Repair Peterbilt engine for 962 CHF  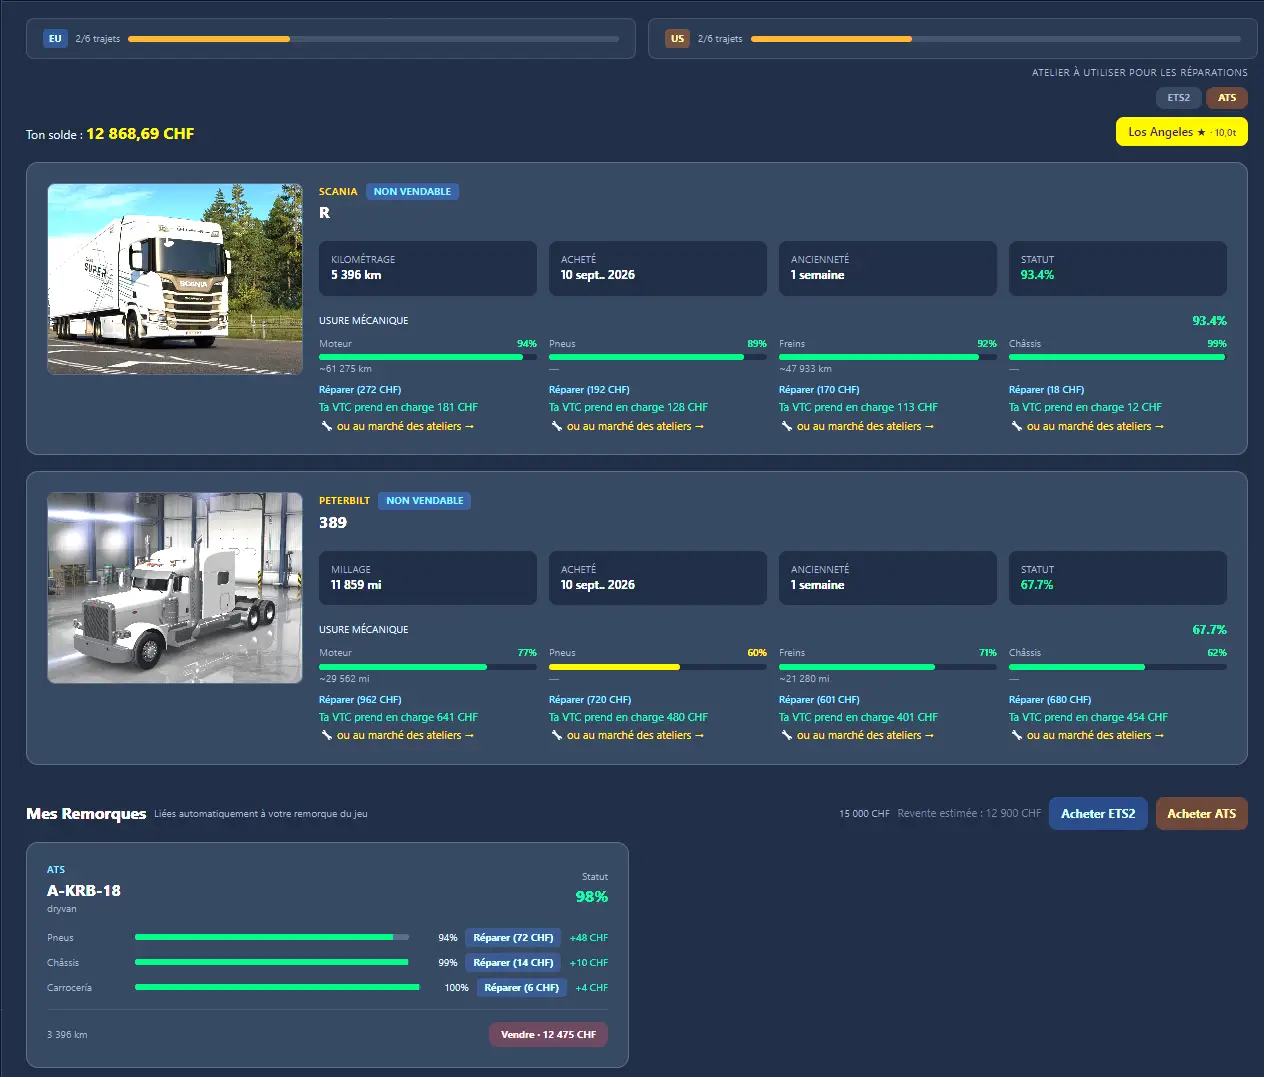tap(360, 700)
